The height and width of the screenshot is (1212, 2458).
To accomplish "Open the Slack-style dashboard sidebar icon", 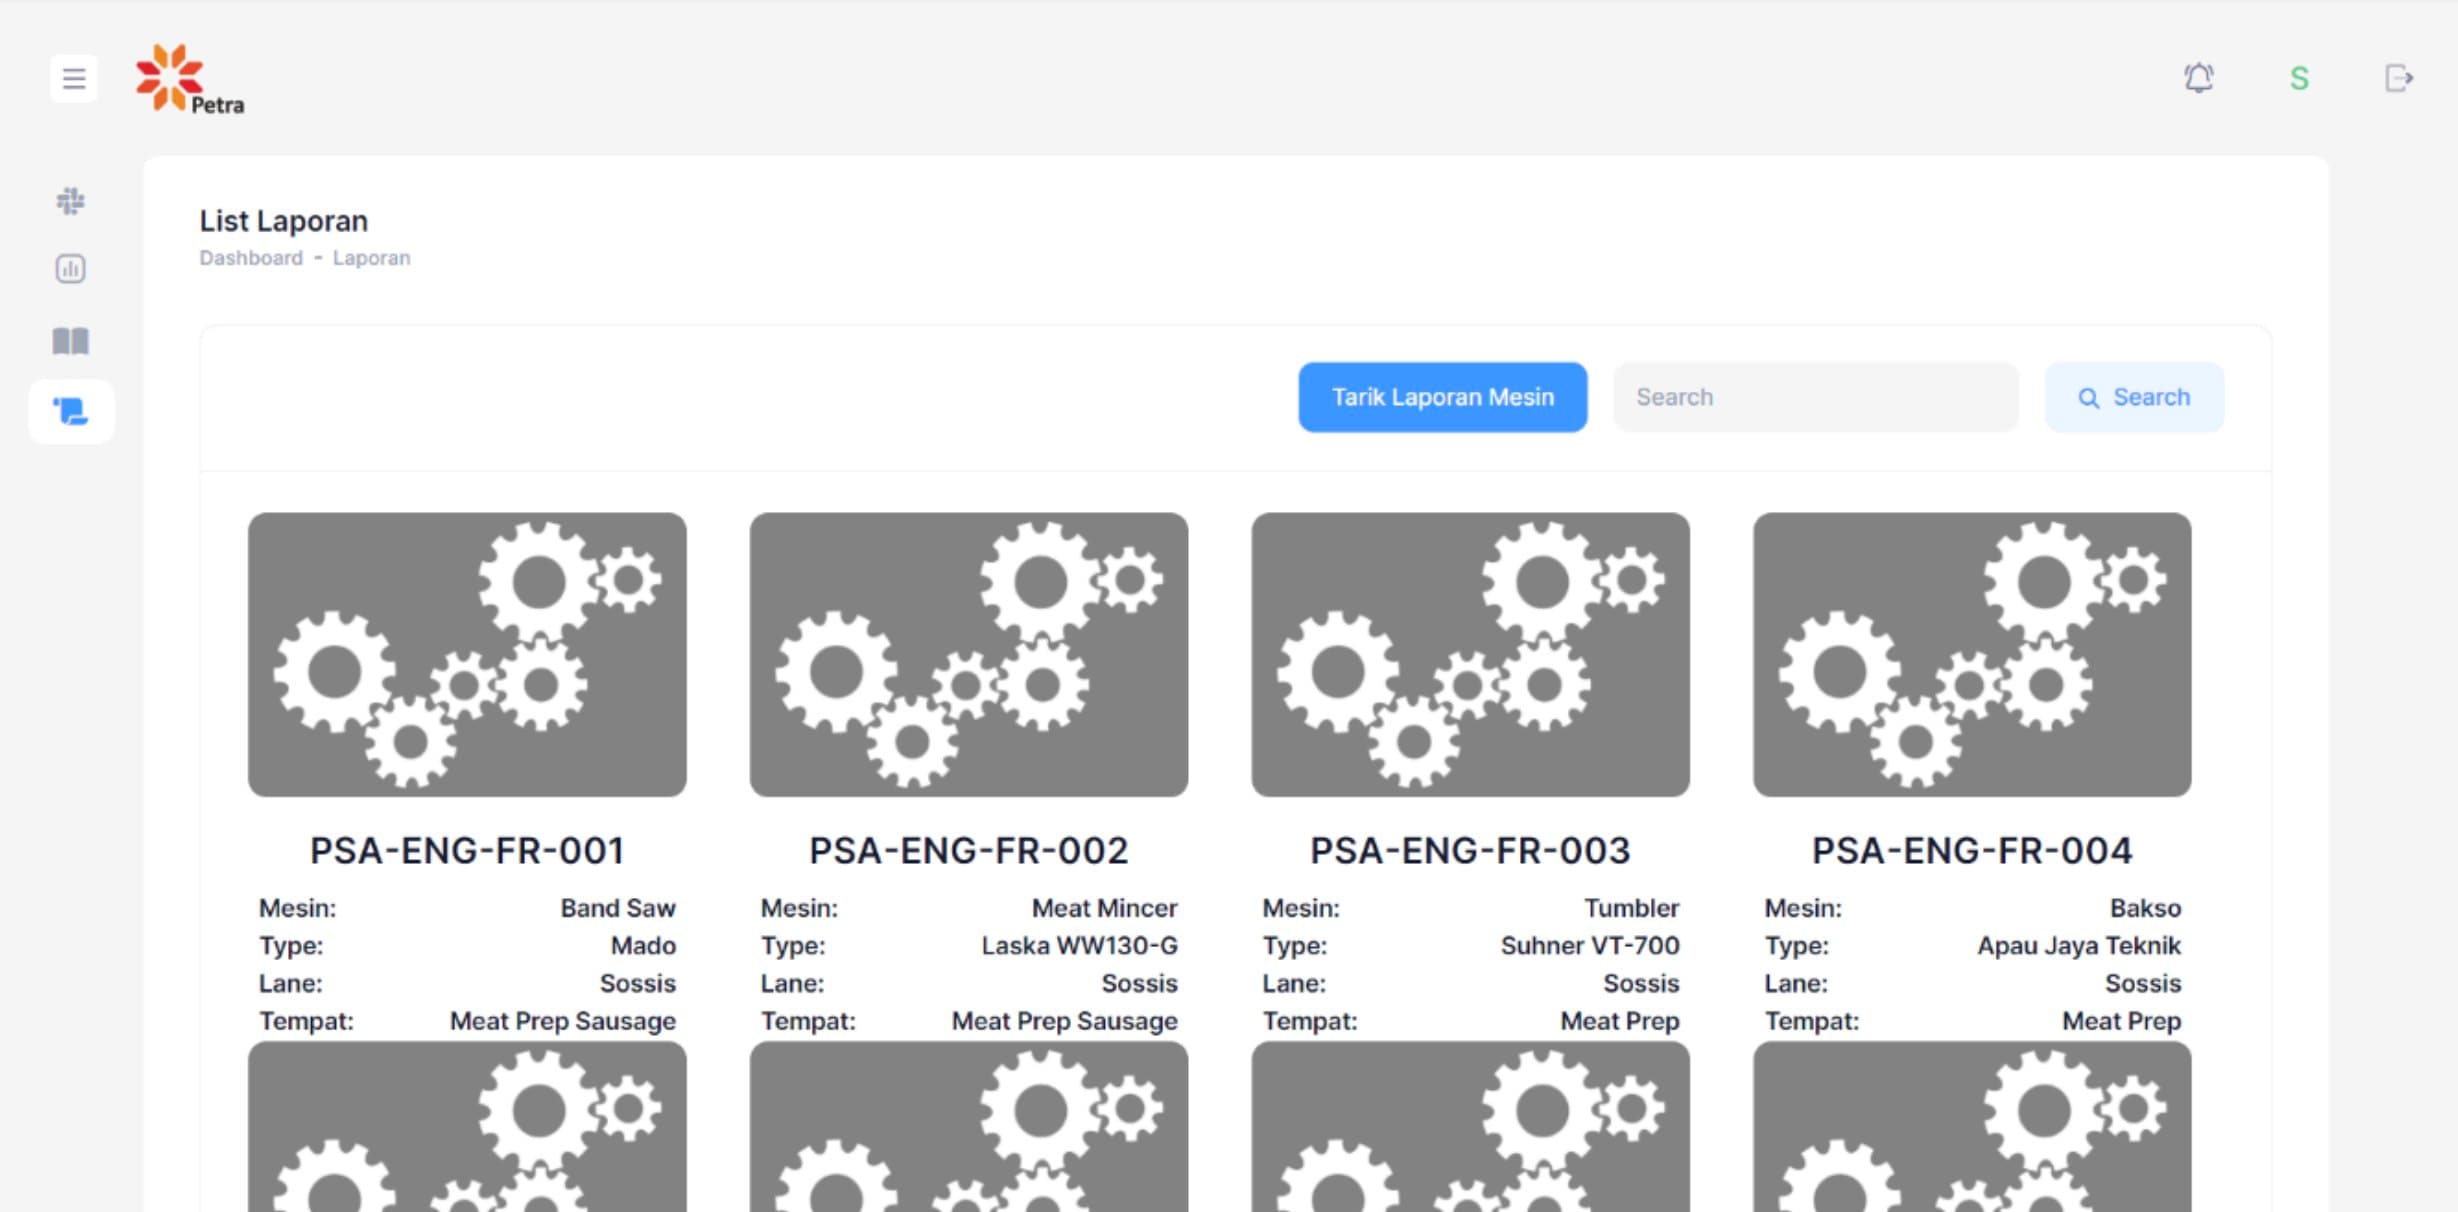I will pyautogui.click(x=71, y=201).
